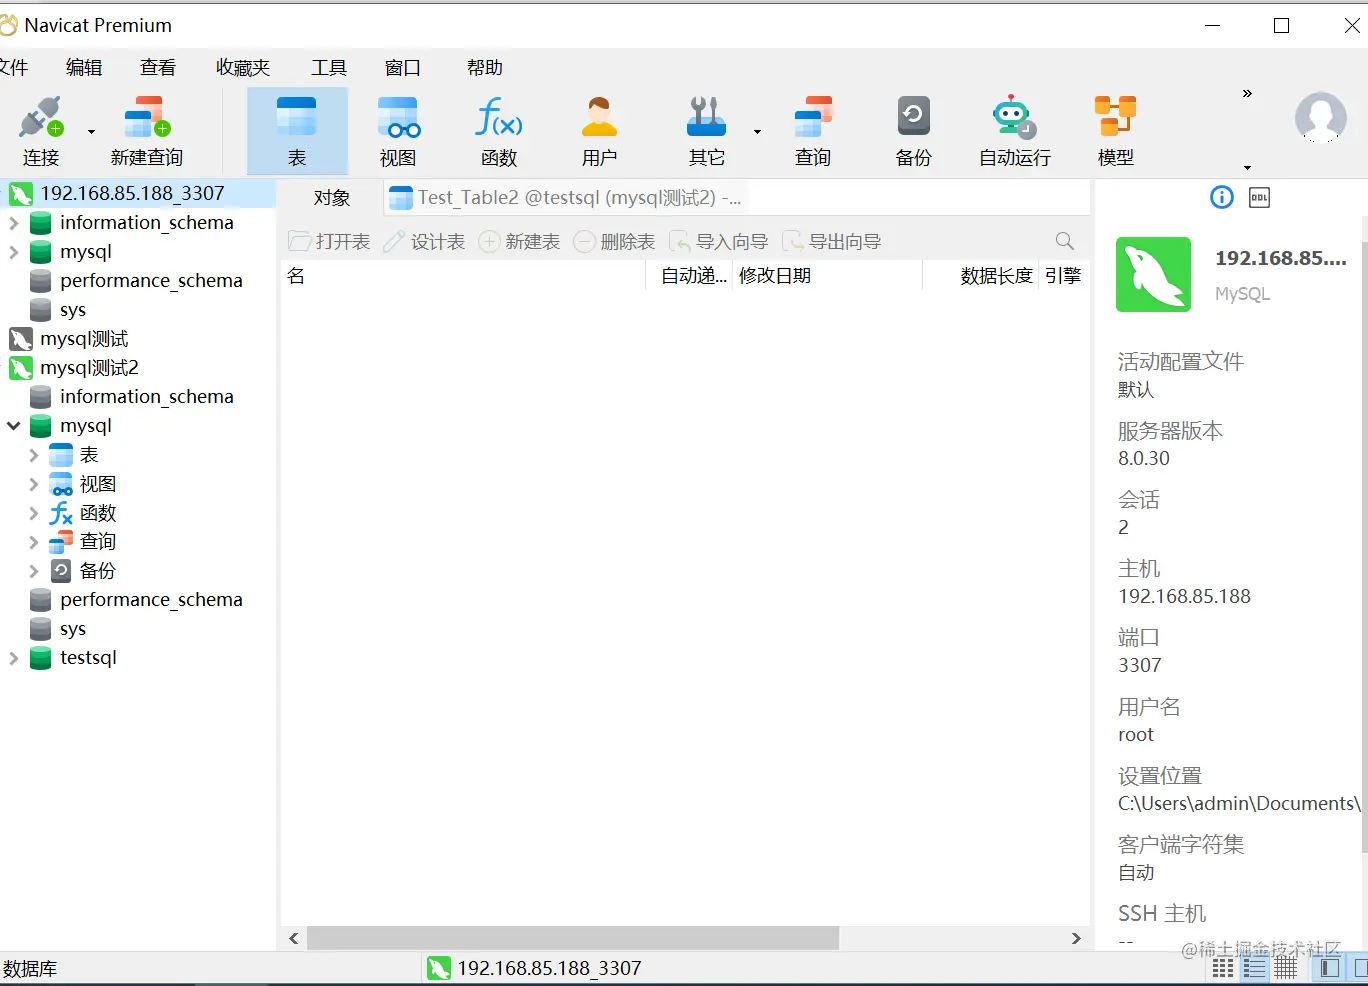The width and height of the screenshot is (1368, 986).
Task: Expand the 查询 node under mysql
Action: (34, 542)
